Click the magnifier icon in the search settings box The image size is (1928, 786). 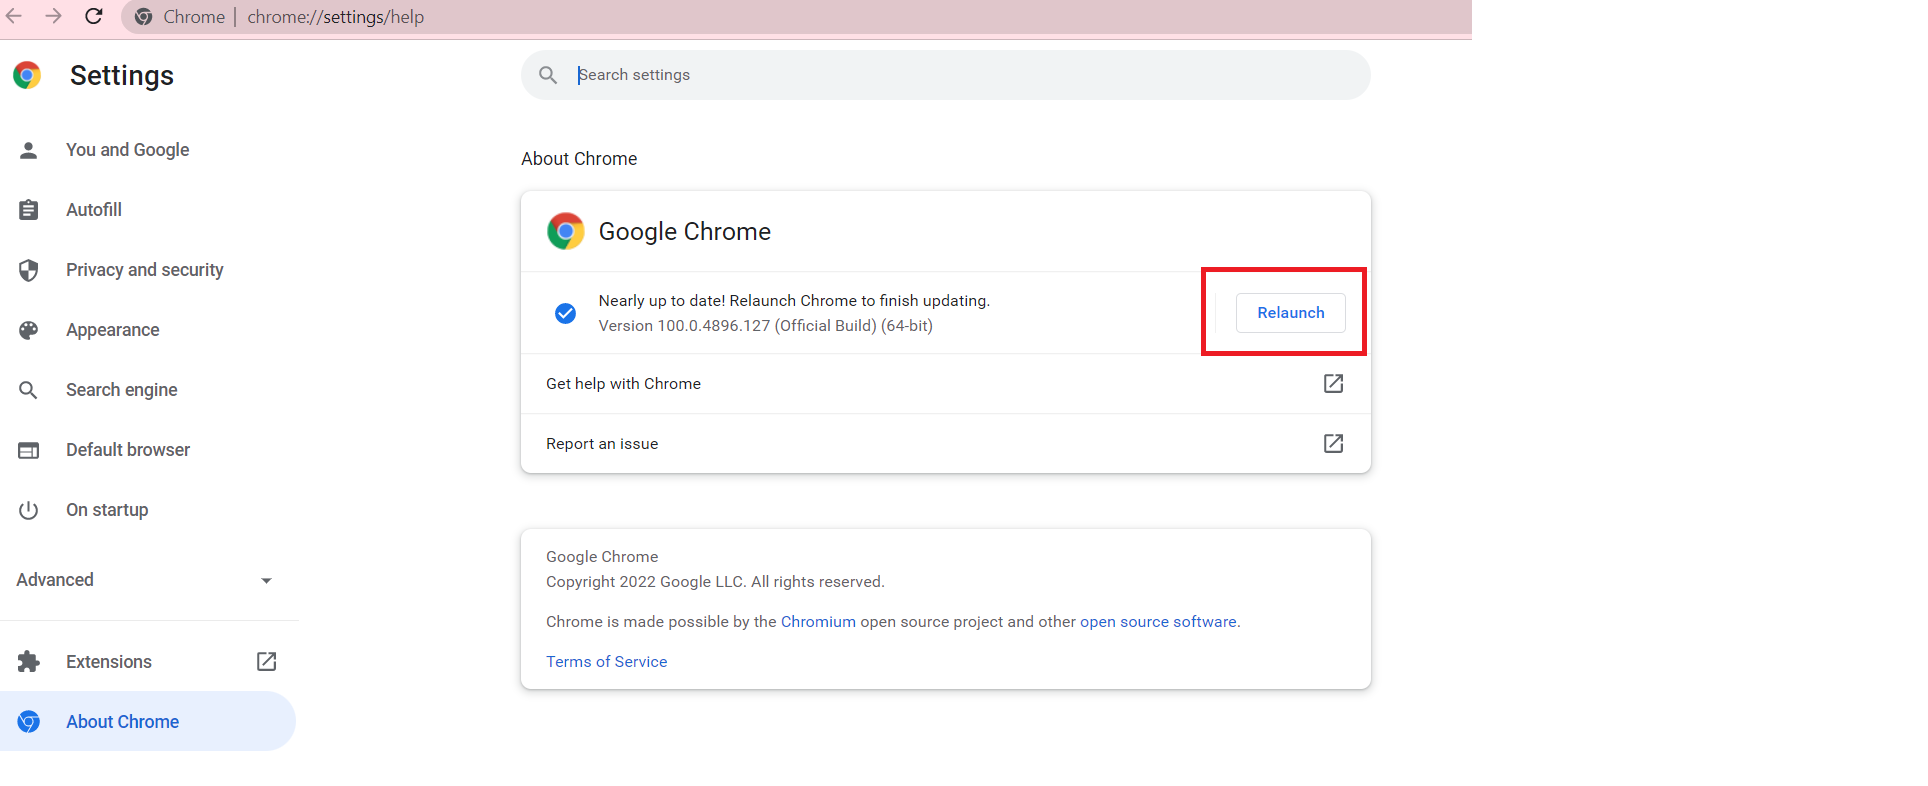tap(548, 75)
